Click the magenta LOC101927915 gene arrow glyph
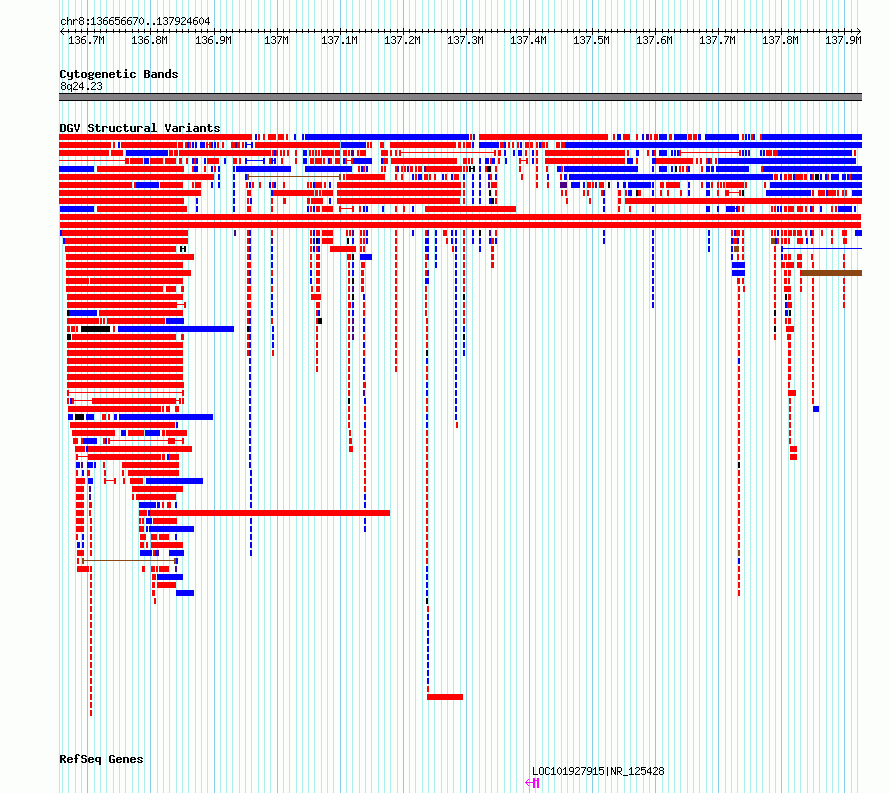This screenshot has width=890, height=793. point(532,783)
